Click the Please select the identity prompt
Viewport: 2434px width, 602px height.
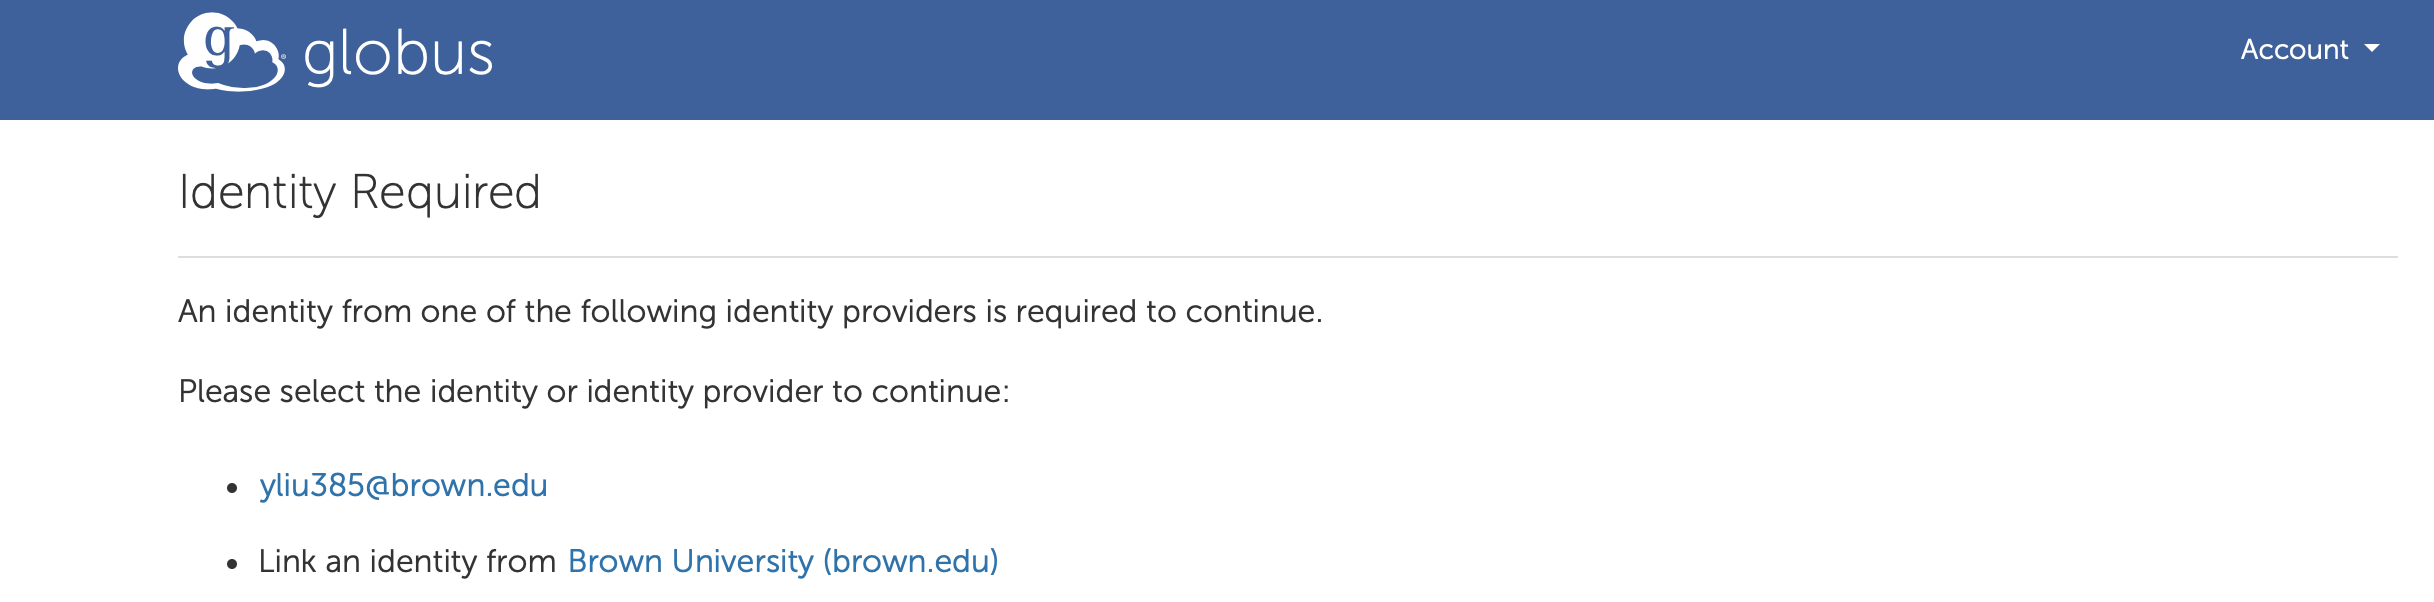pos(594,391)
